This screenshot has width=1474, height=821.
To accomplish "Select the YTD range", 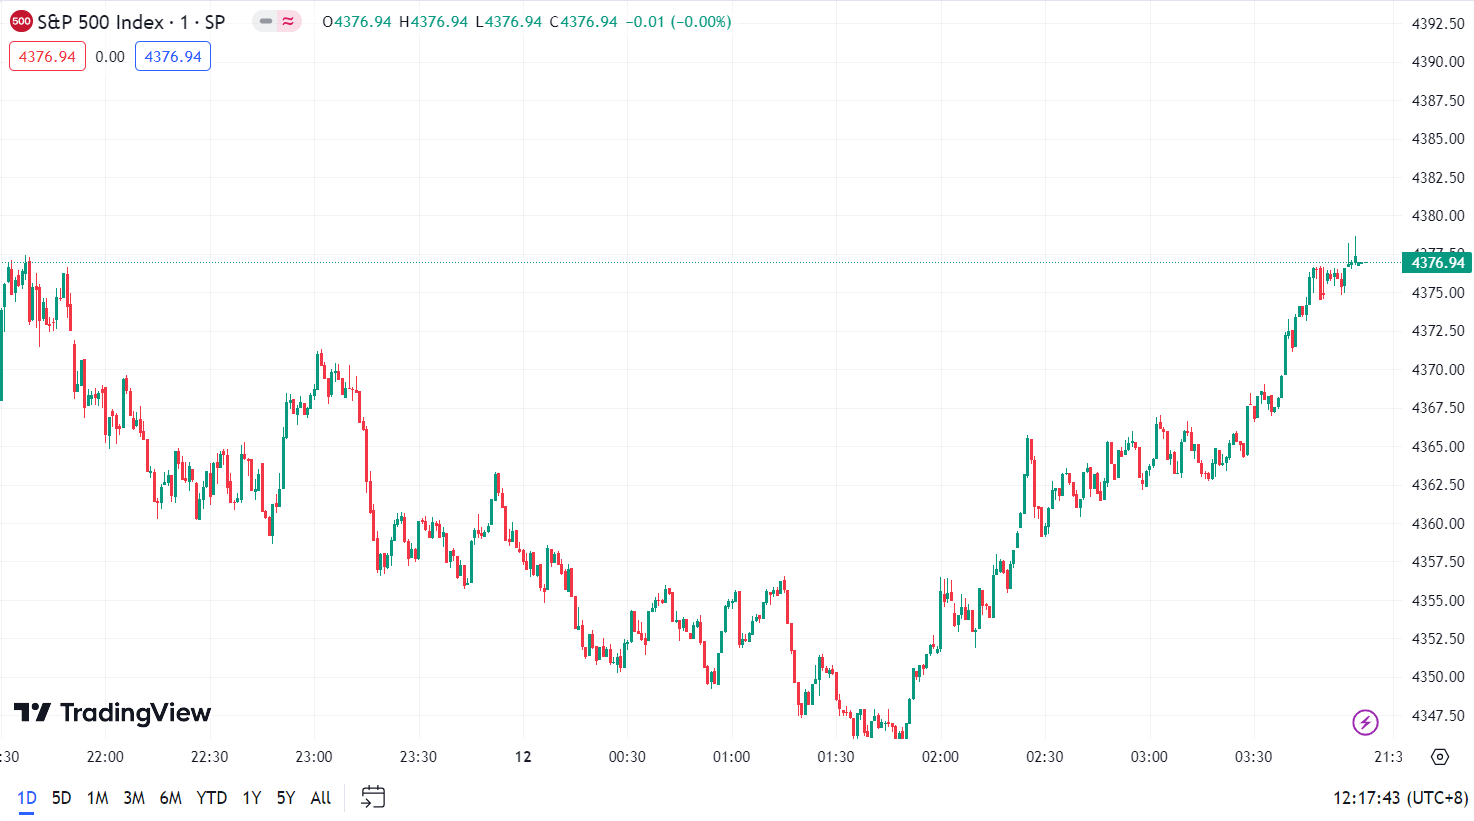I will click(x=211, y=798).
